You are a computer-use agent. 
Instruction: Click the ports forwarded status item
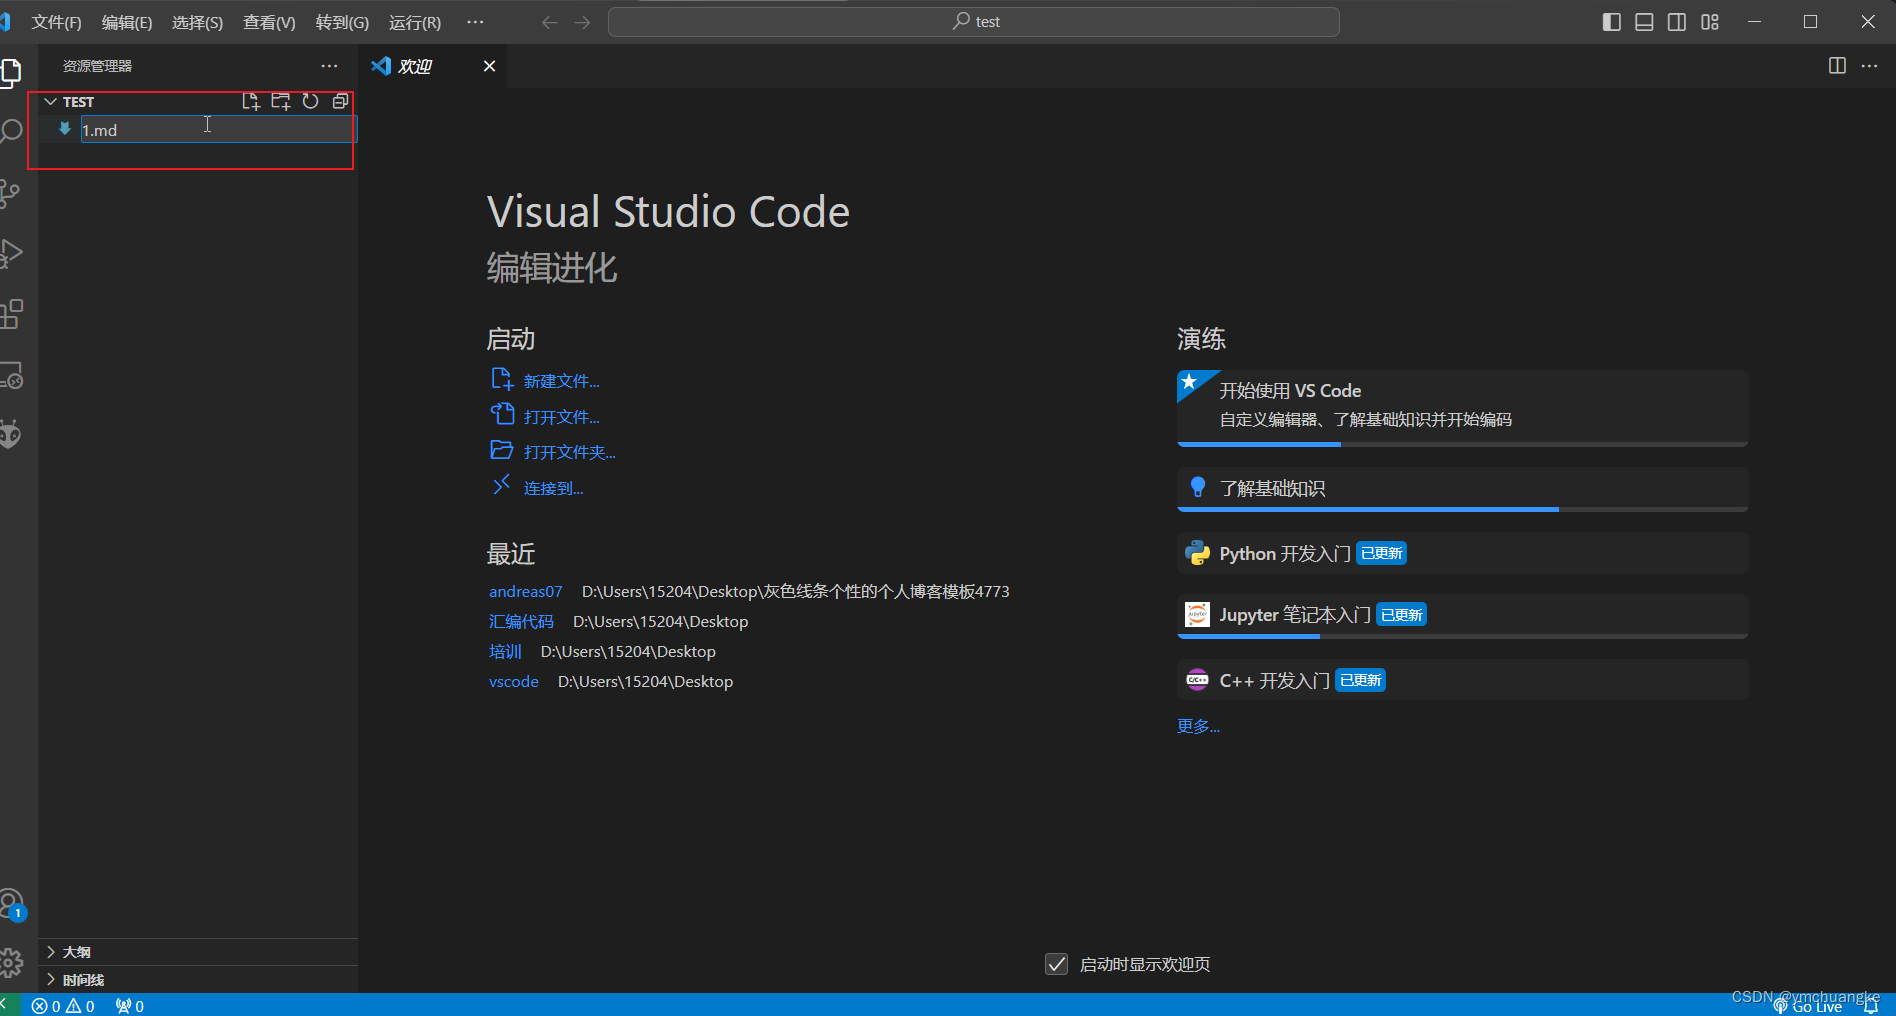pyautogui.click(x=129, y=1006)
